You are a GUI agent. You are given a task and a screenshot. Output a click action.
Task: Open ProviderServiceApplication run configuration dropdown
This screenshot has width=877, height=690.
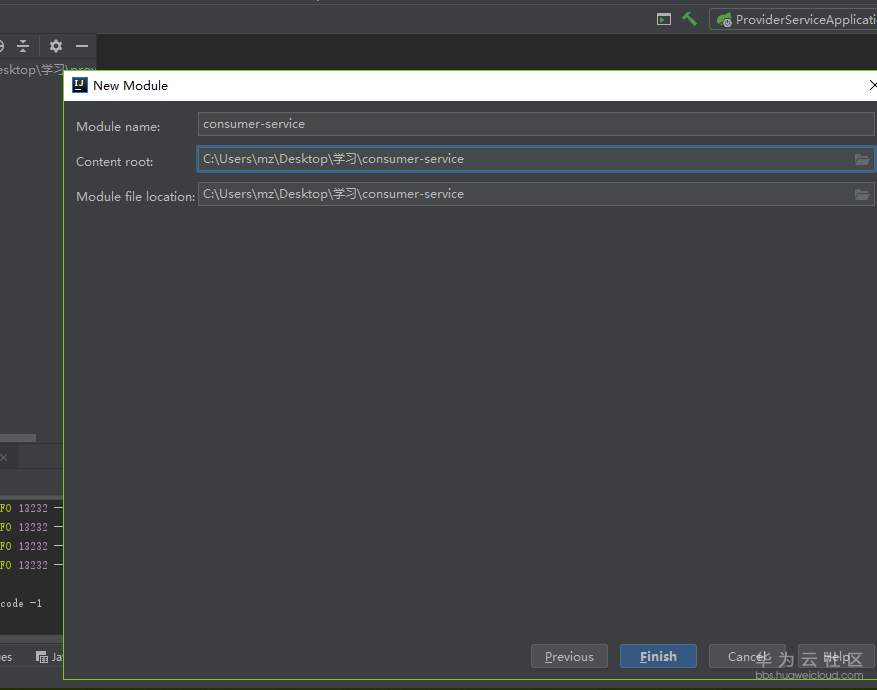pos(796,20)
